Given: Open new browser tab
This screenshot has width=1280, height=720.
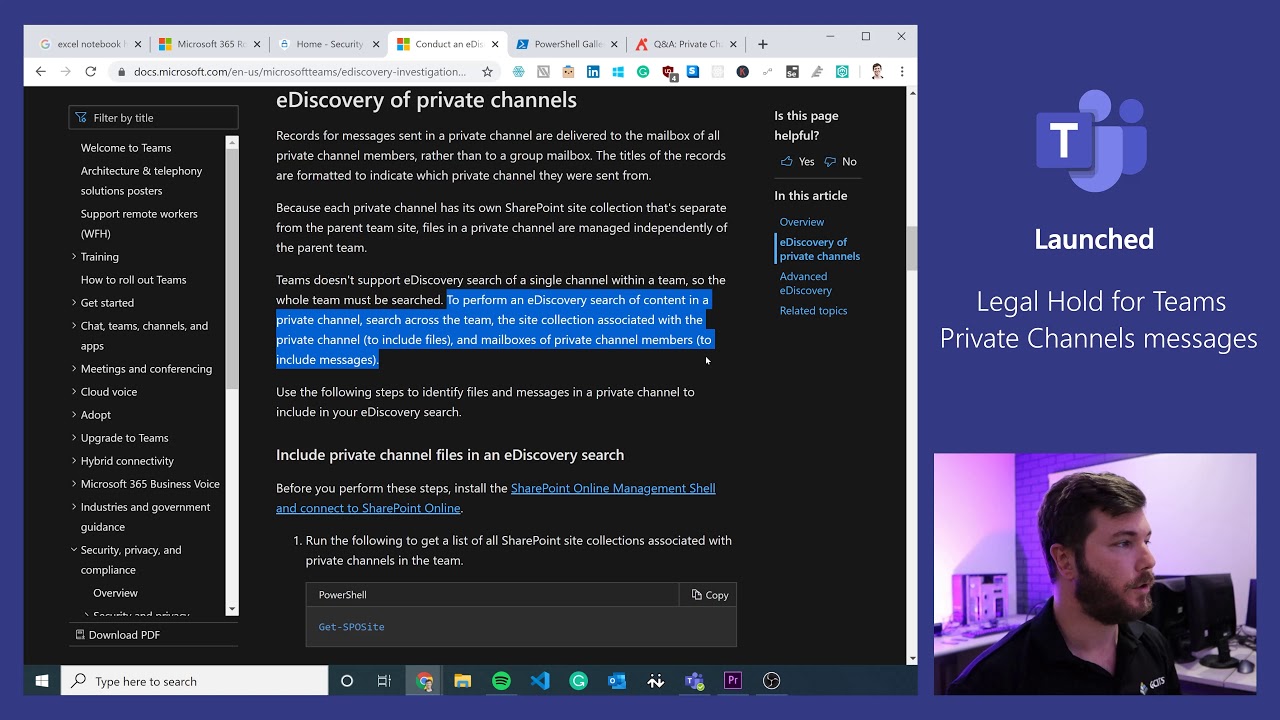Looking at the screenshot, I should [x=763, y=44].
